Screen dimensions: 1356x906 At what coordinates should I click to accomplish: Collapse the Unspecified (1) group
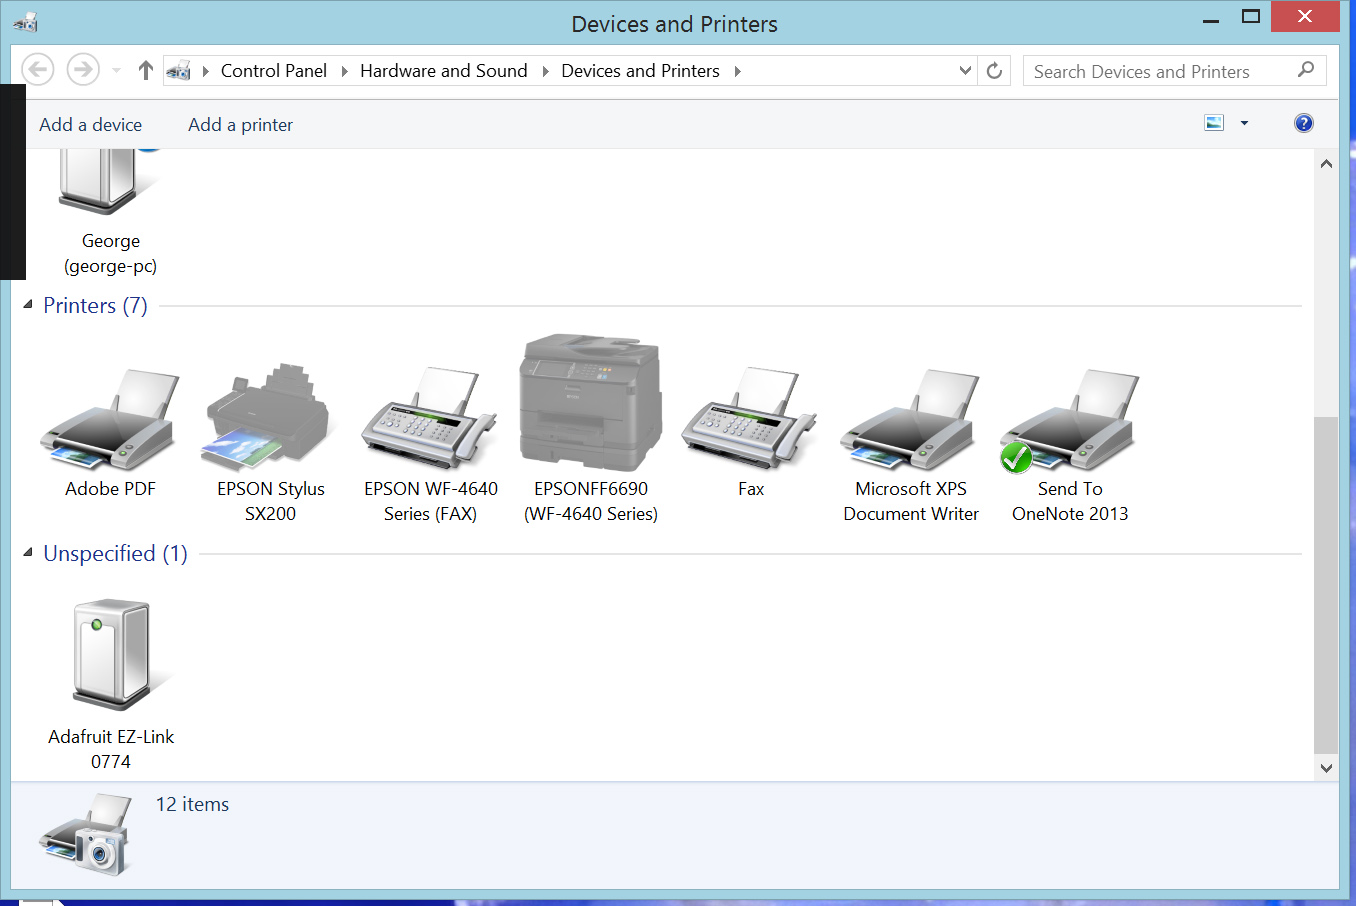[x=28, y=552]
